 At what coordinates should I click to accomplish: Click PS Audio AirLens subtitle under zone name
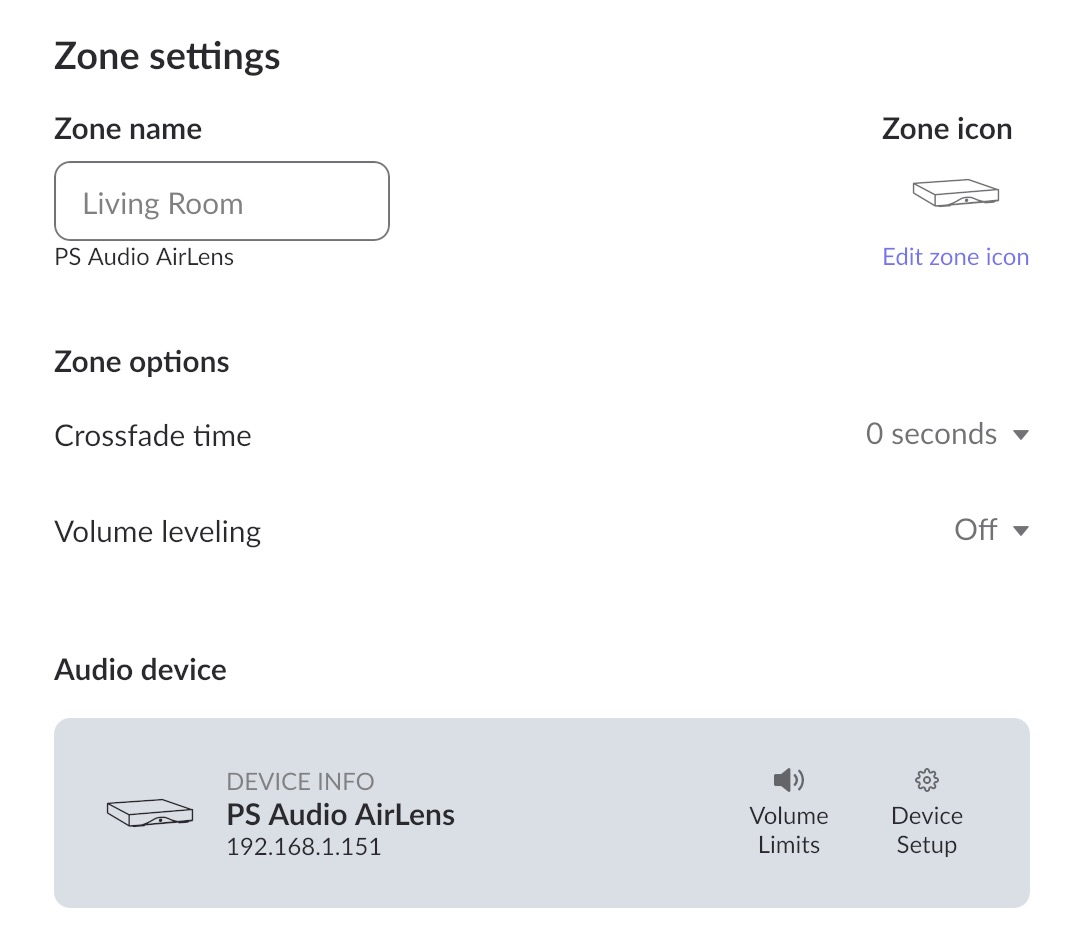[x=144, y=257]
